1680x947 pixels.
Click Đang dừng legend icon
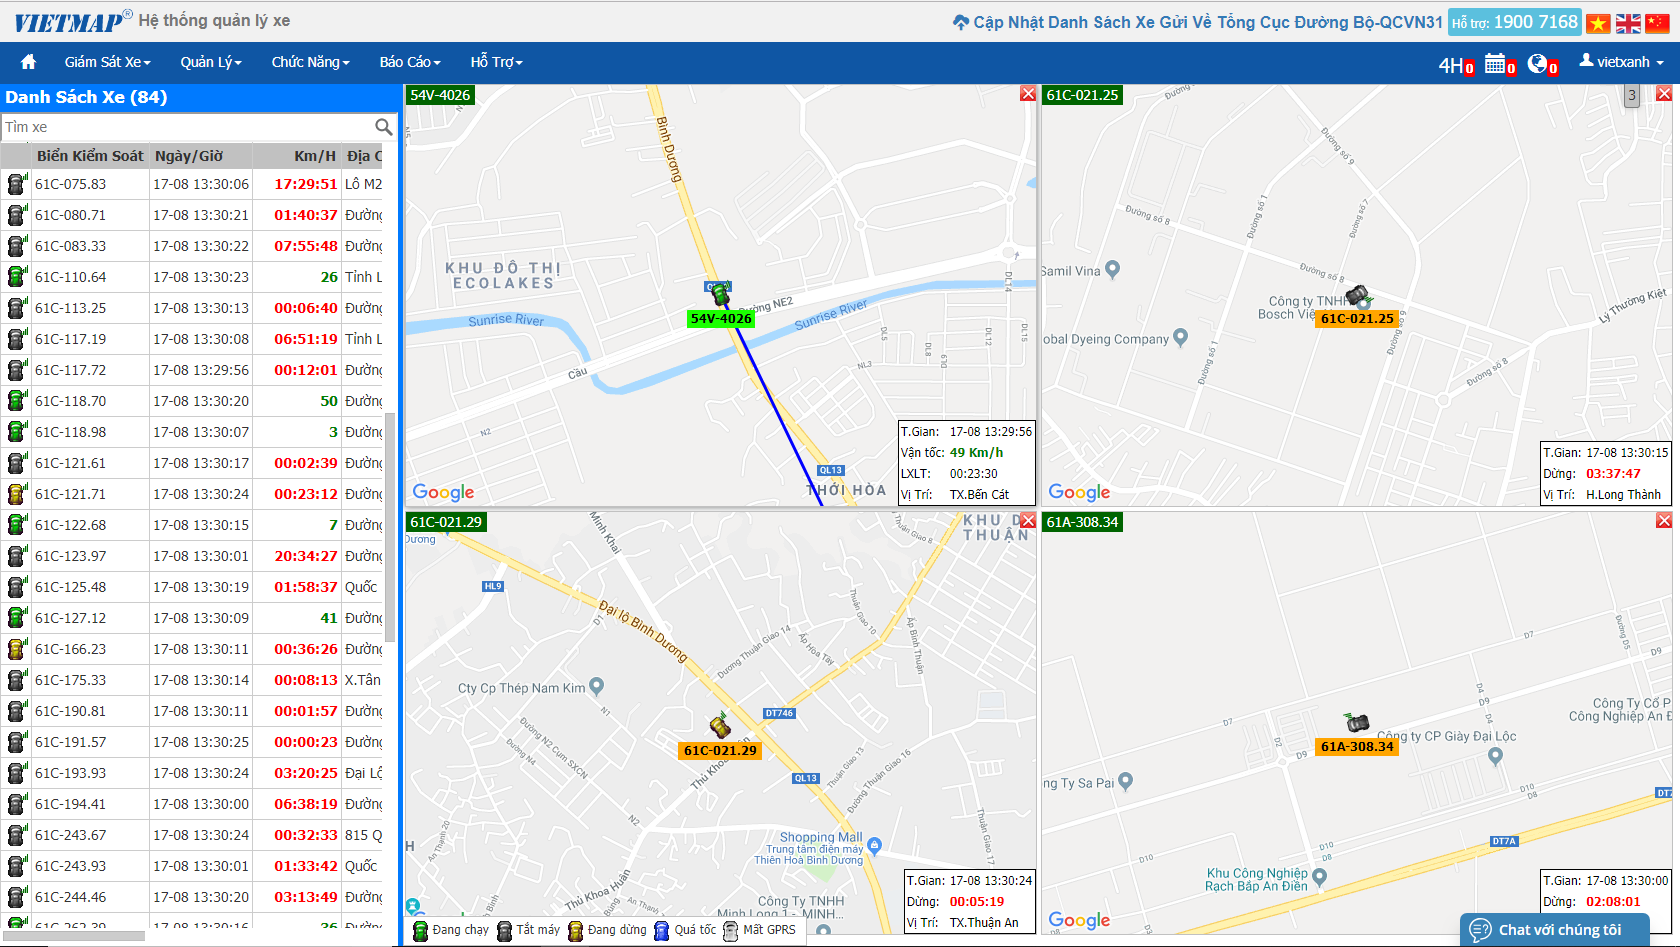pos(576,931)
